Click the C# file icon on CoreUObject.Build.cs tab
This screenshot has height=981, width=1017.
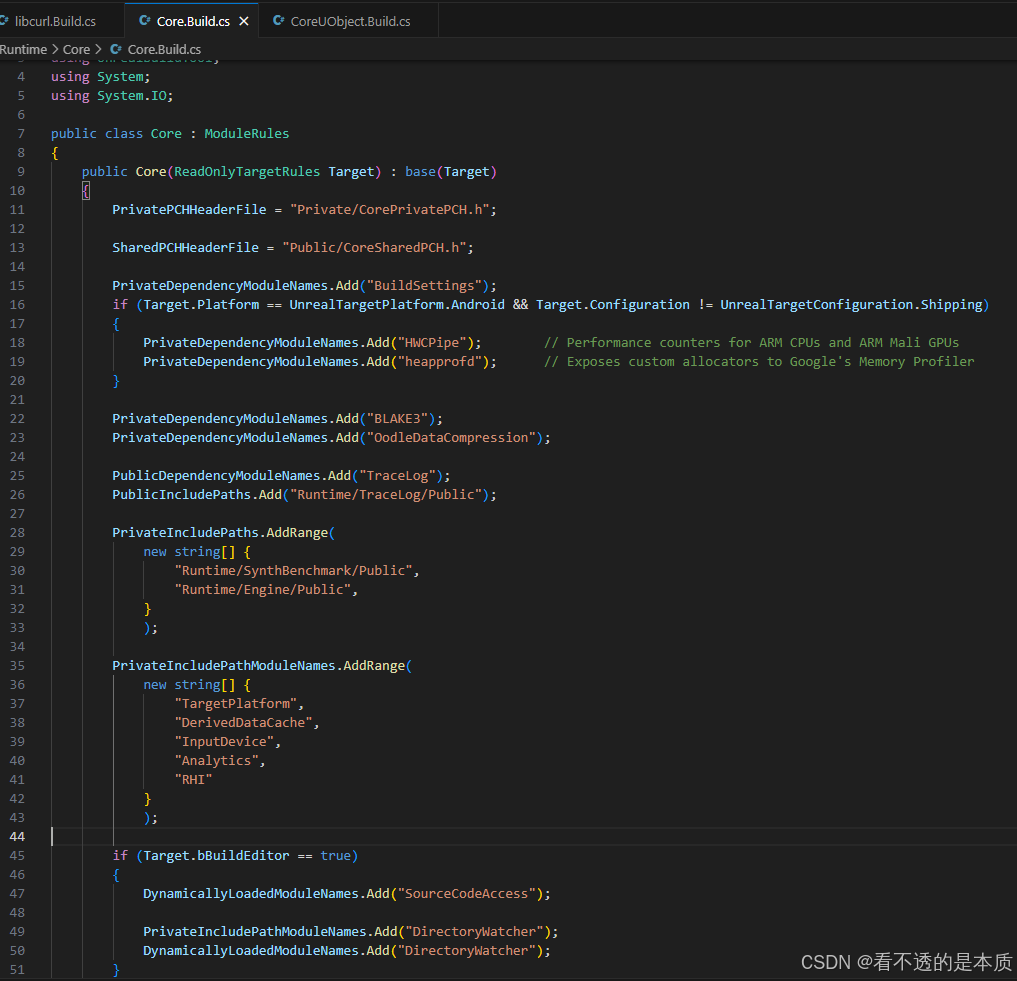[x=279, y=21]
